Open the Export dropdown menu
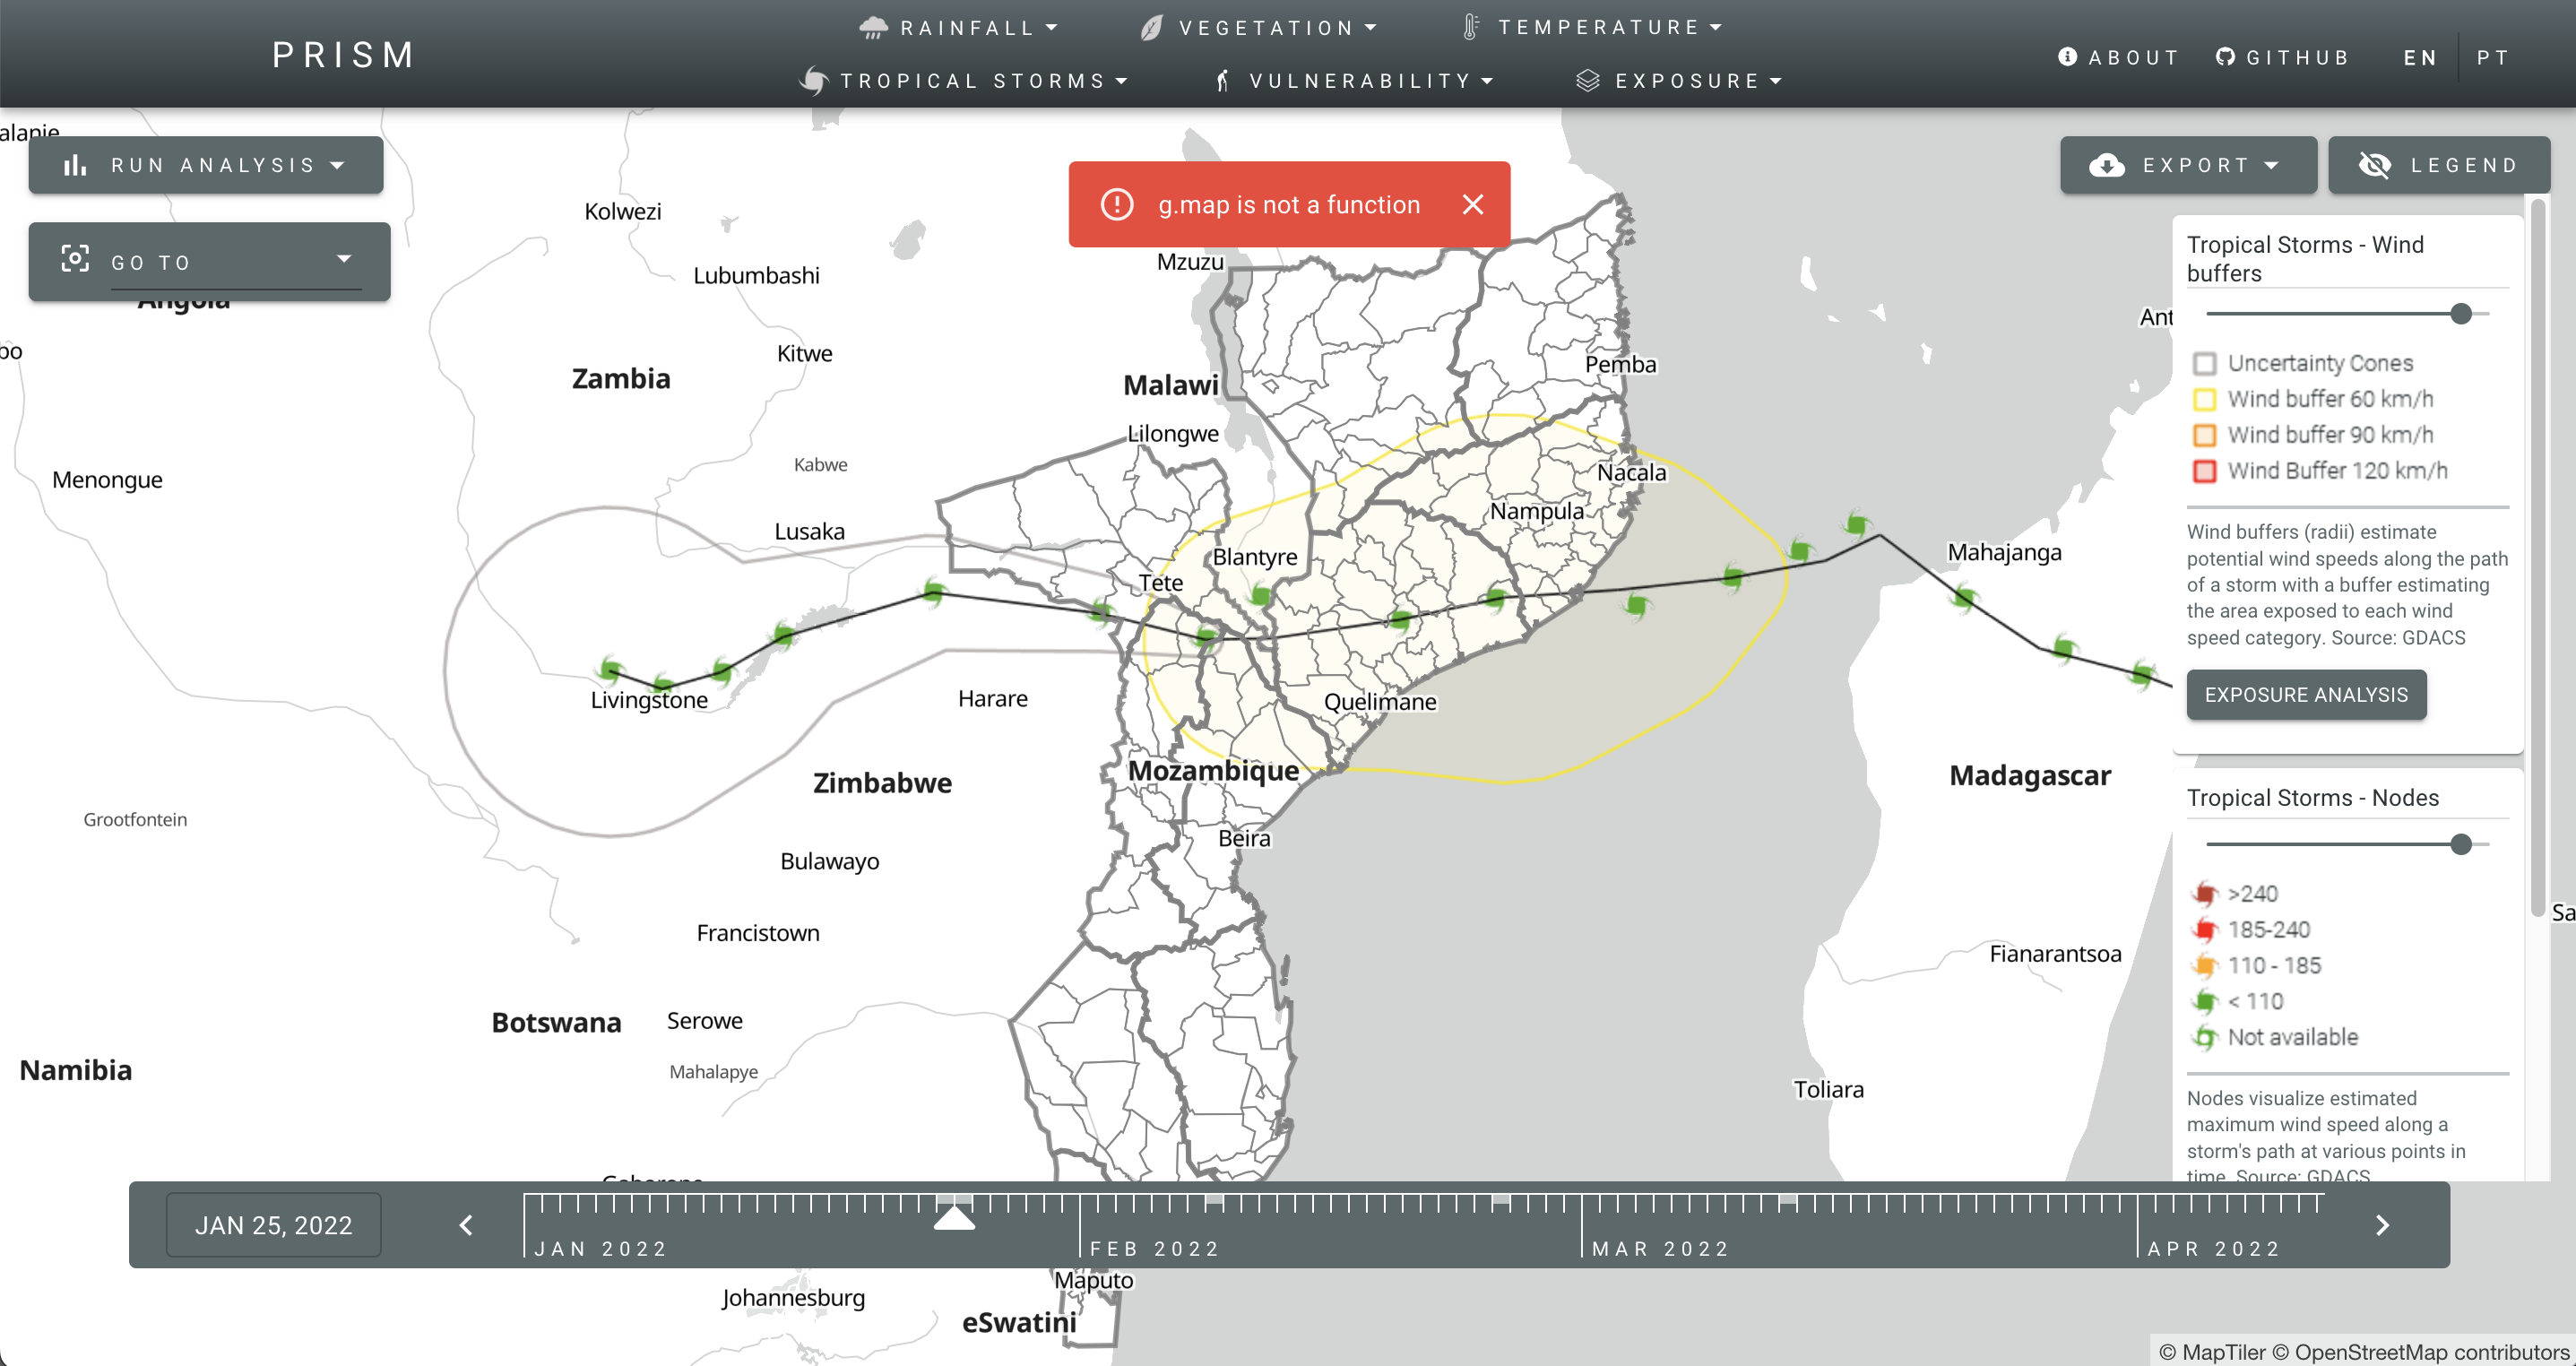2576x1366 pixels. pyautogui.click(x=2187, y=165)
